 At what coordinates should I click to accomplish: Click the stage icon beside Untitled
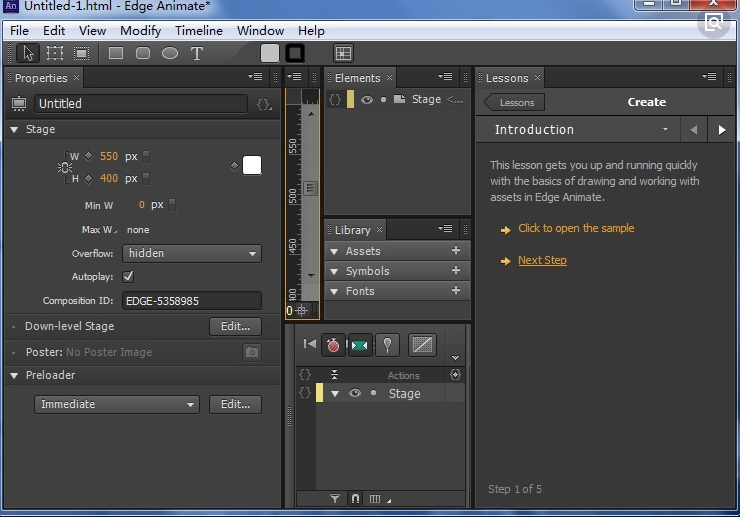coord(19,104)
